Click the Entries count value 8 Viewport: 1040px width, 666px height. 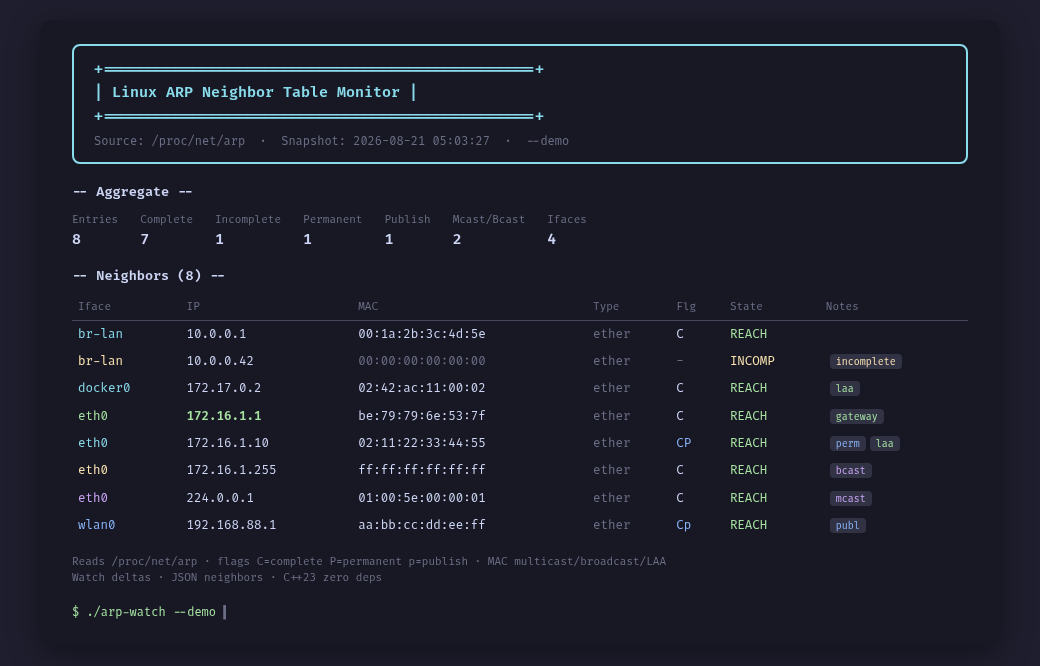pos(76,239)
